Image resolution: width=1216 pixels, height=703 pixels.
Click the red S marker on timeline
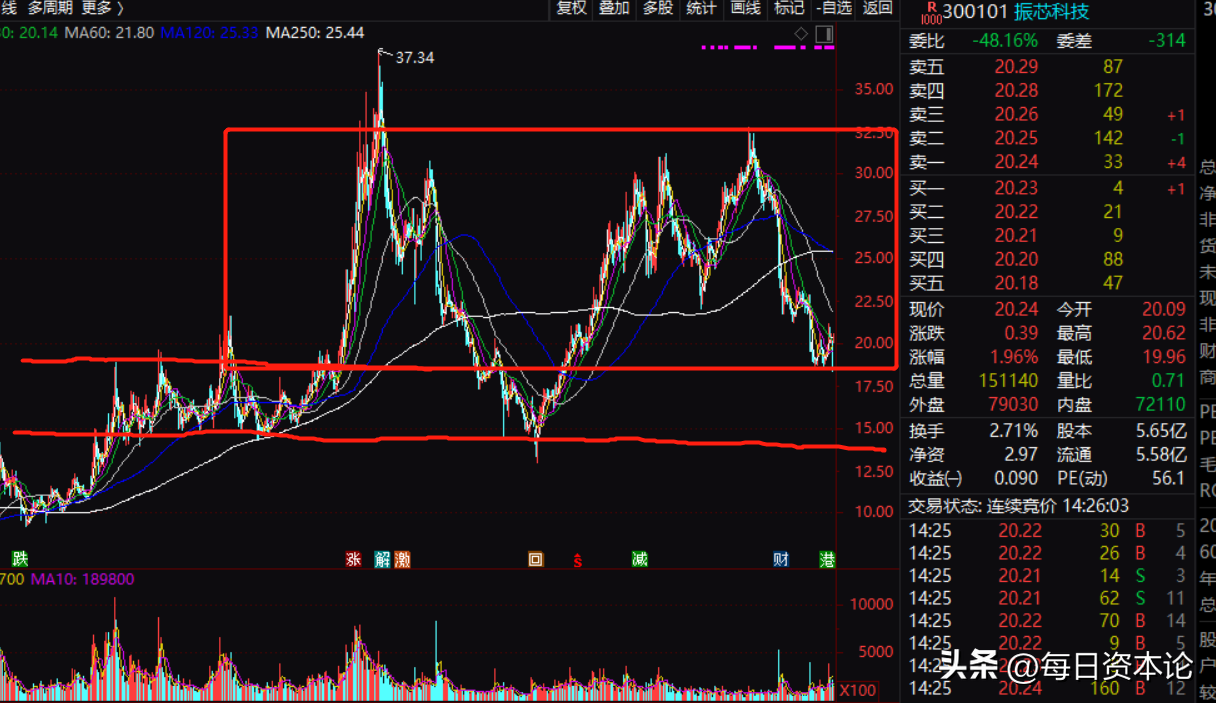577,560
